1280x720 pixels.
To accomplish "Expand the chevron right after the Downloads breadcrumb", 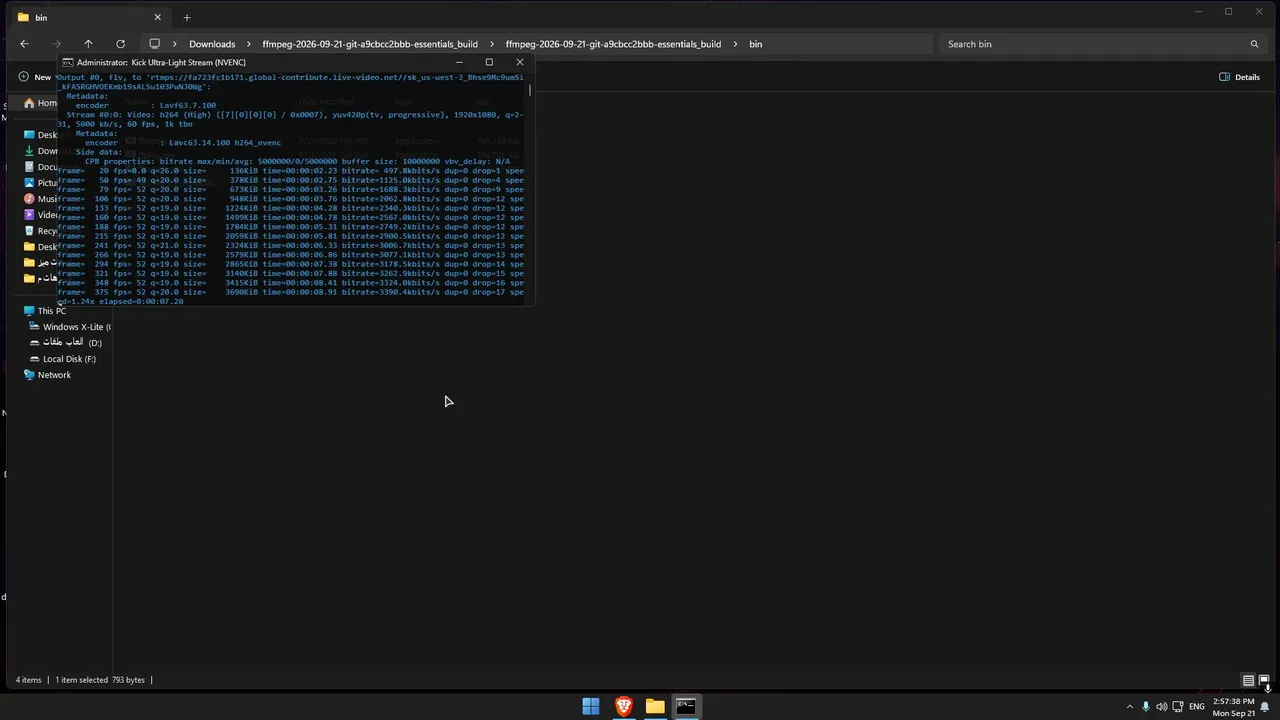I will 249,44.
